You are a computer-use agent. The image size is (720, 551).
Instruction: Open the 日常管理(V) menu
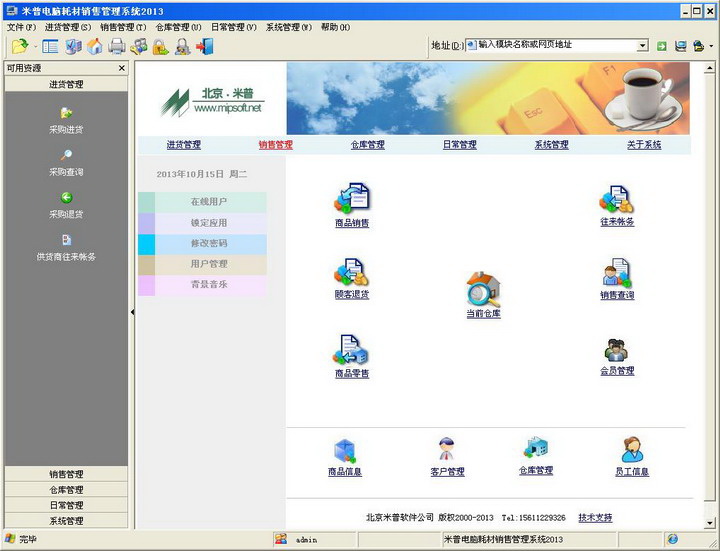(x=233, y=27)
